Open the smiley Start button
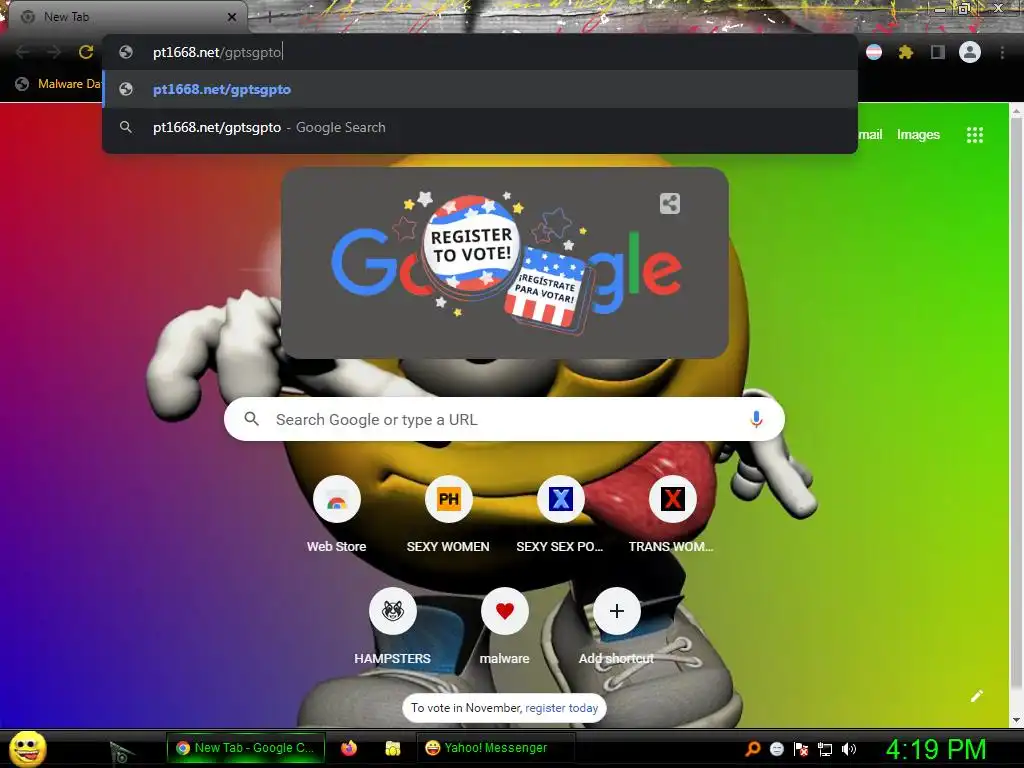Screen dimensions: 1024x768 (x=28, y=749)
